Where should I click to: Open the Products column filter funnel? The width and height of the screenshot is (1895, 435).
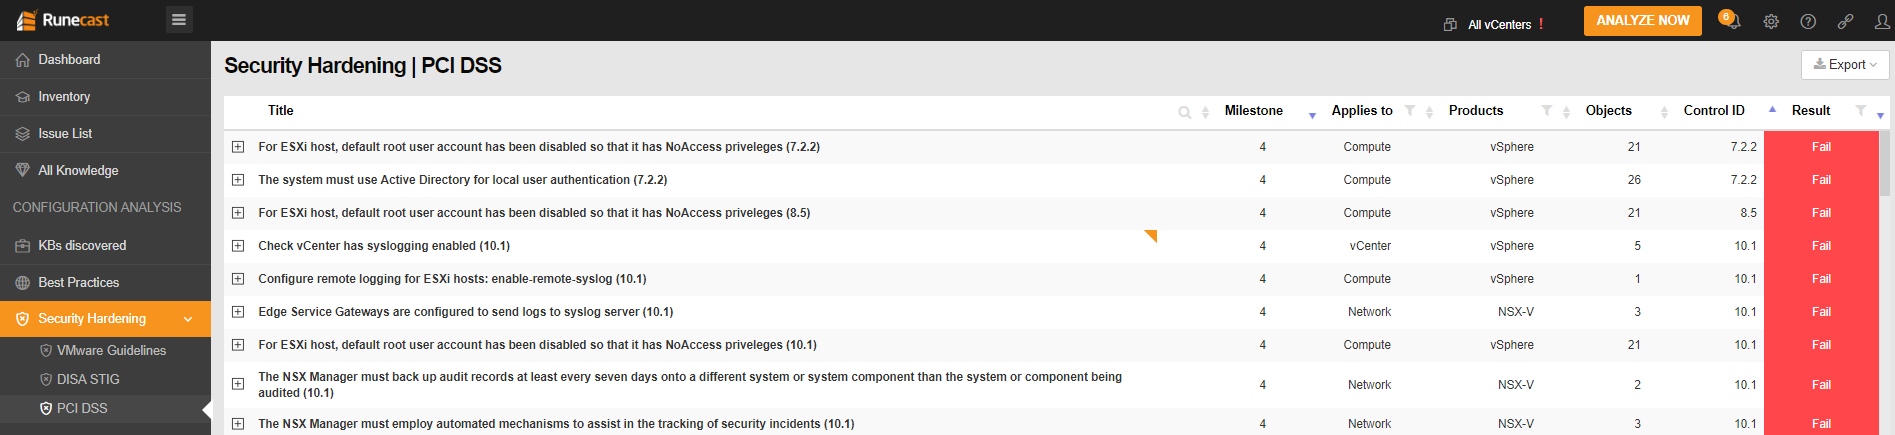[1547, 110]
